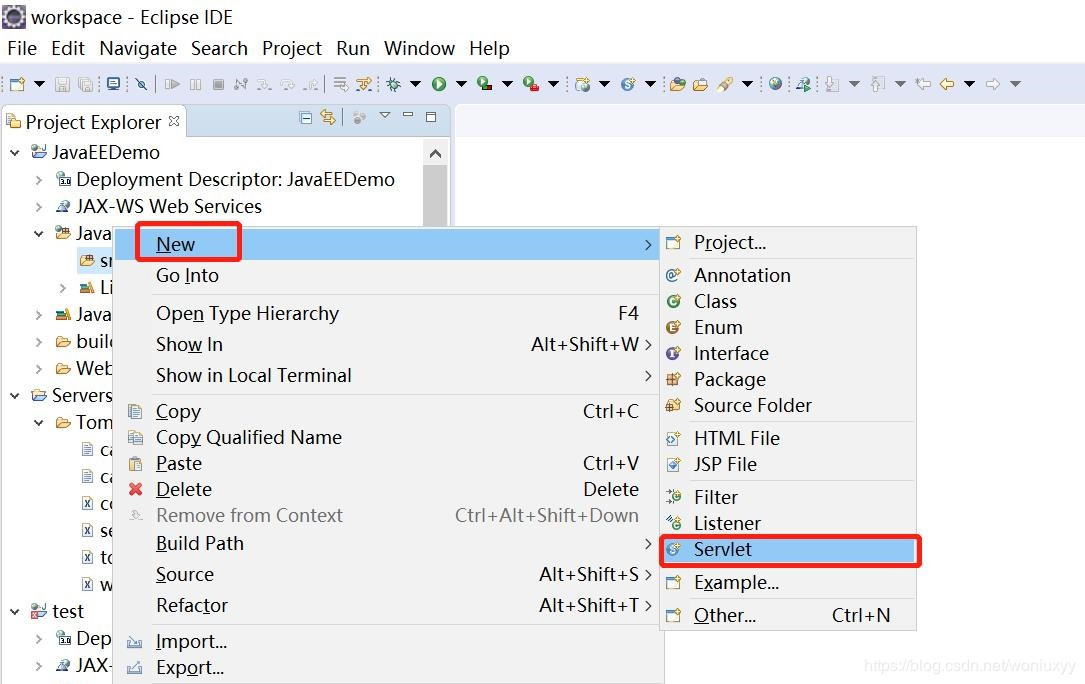Choose Delete in the context menu
Image resolution: width=1085 pixels, height=684 pixels.
pos(388,489)
